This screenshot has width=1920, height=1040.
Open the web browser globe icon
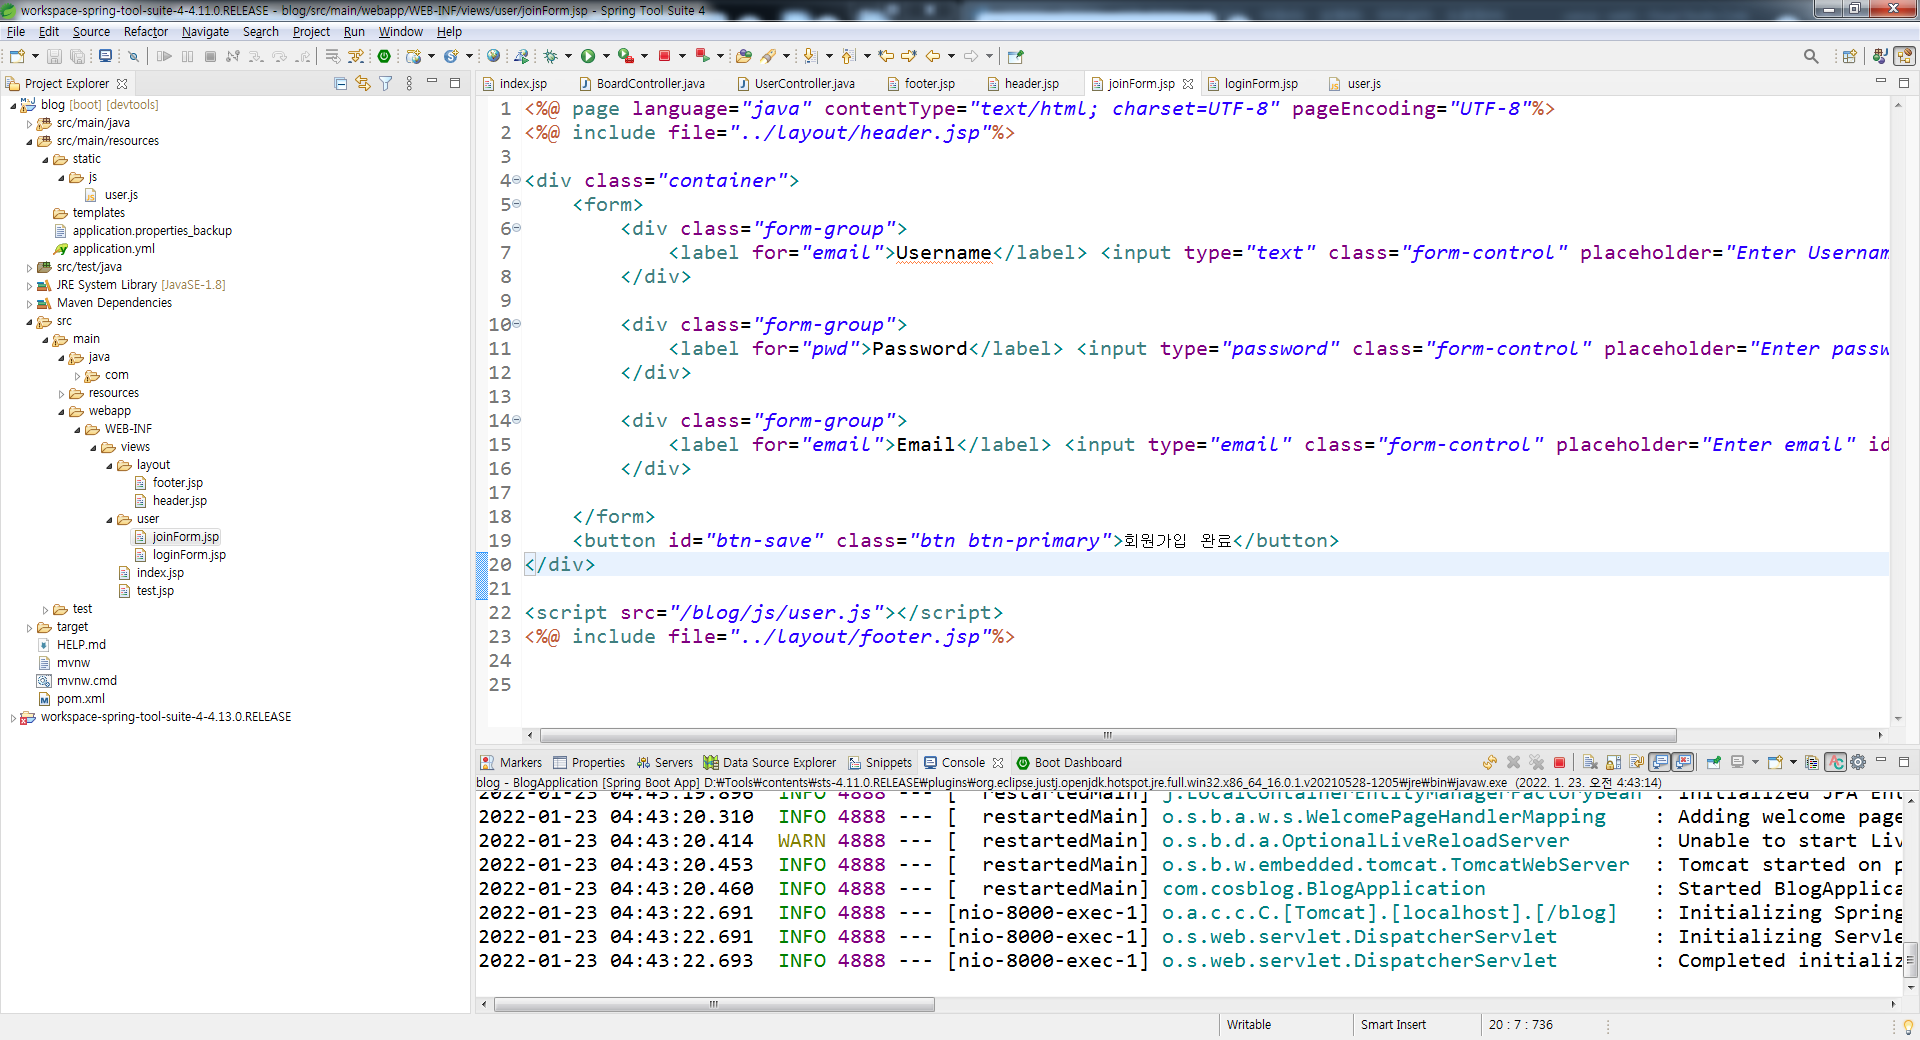point(493,56)
